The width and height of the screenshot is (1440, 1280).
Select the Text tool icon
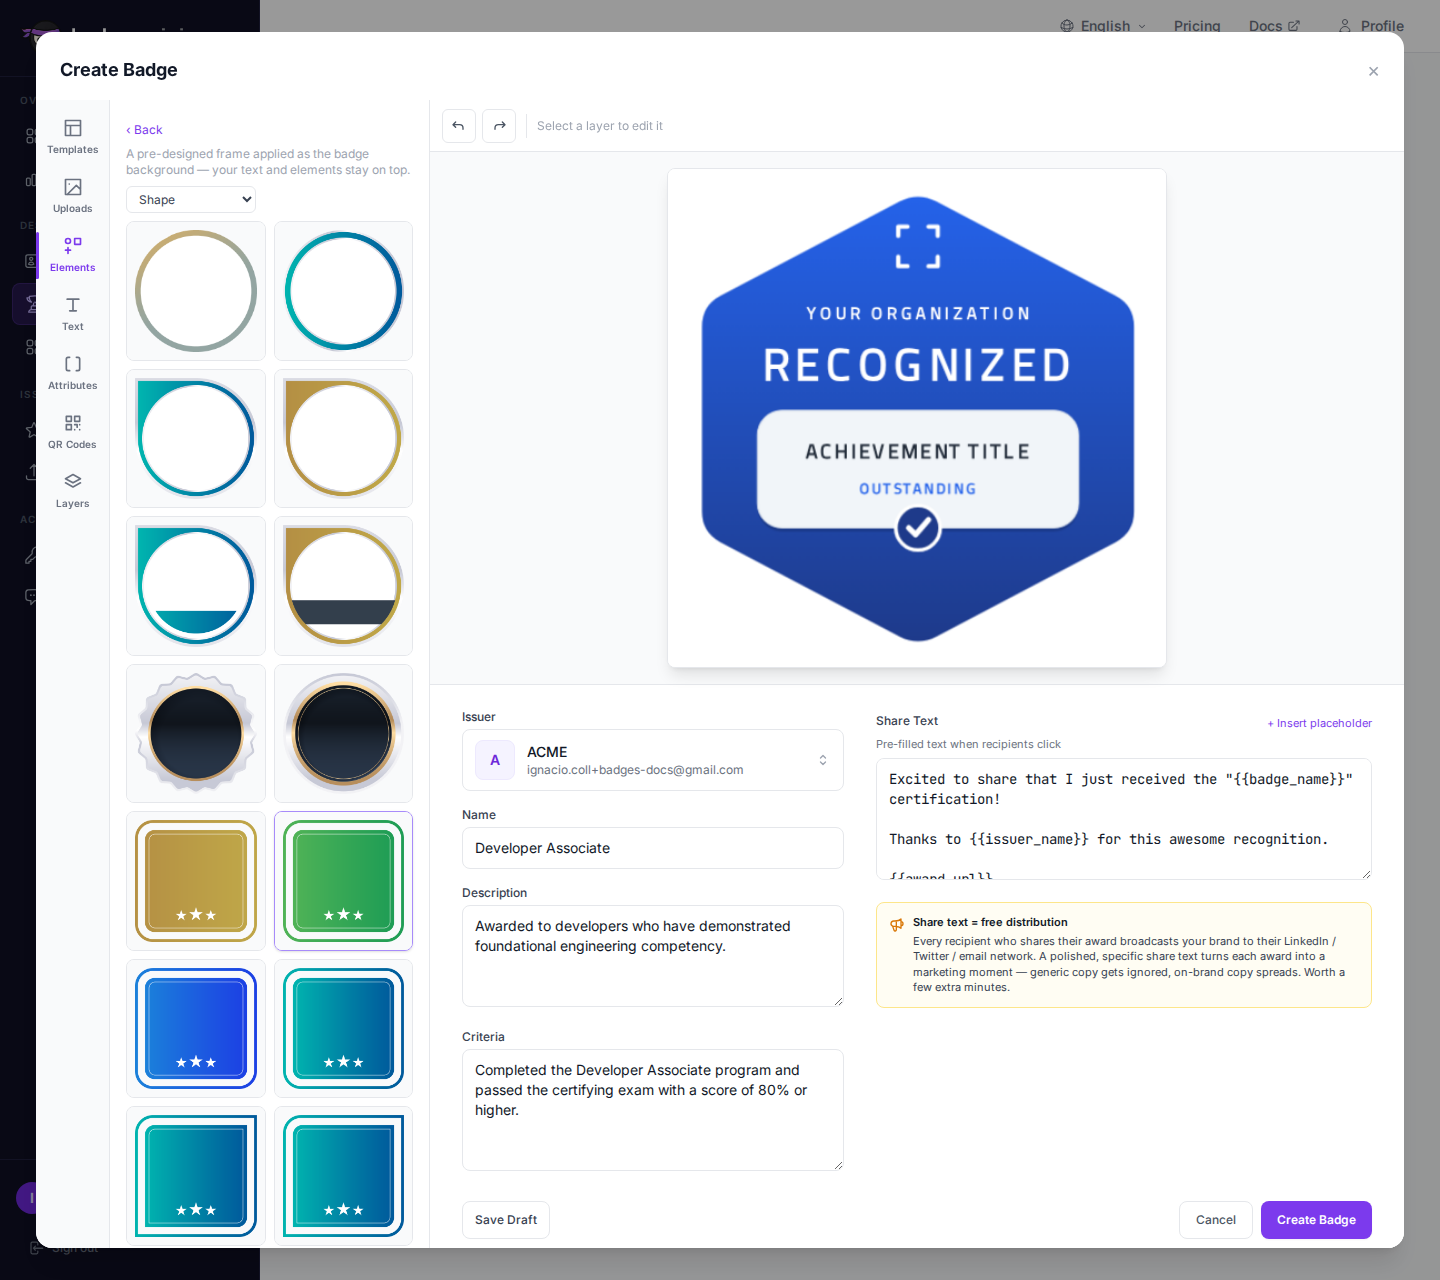73,305
